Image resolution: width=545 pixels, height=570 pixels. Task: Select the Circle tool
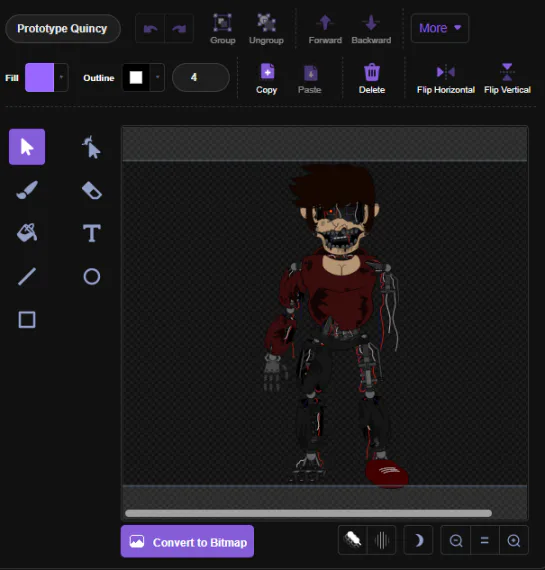92,277
